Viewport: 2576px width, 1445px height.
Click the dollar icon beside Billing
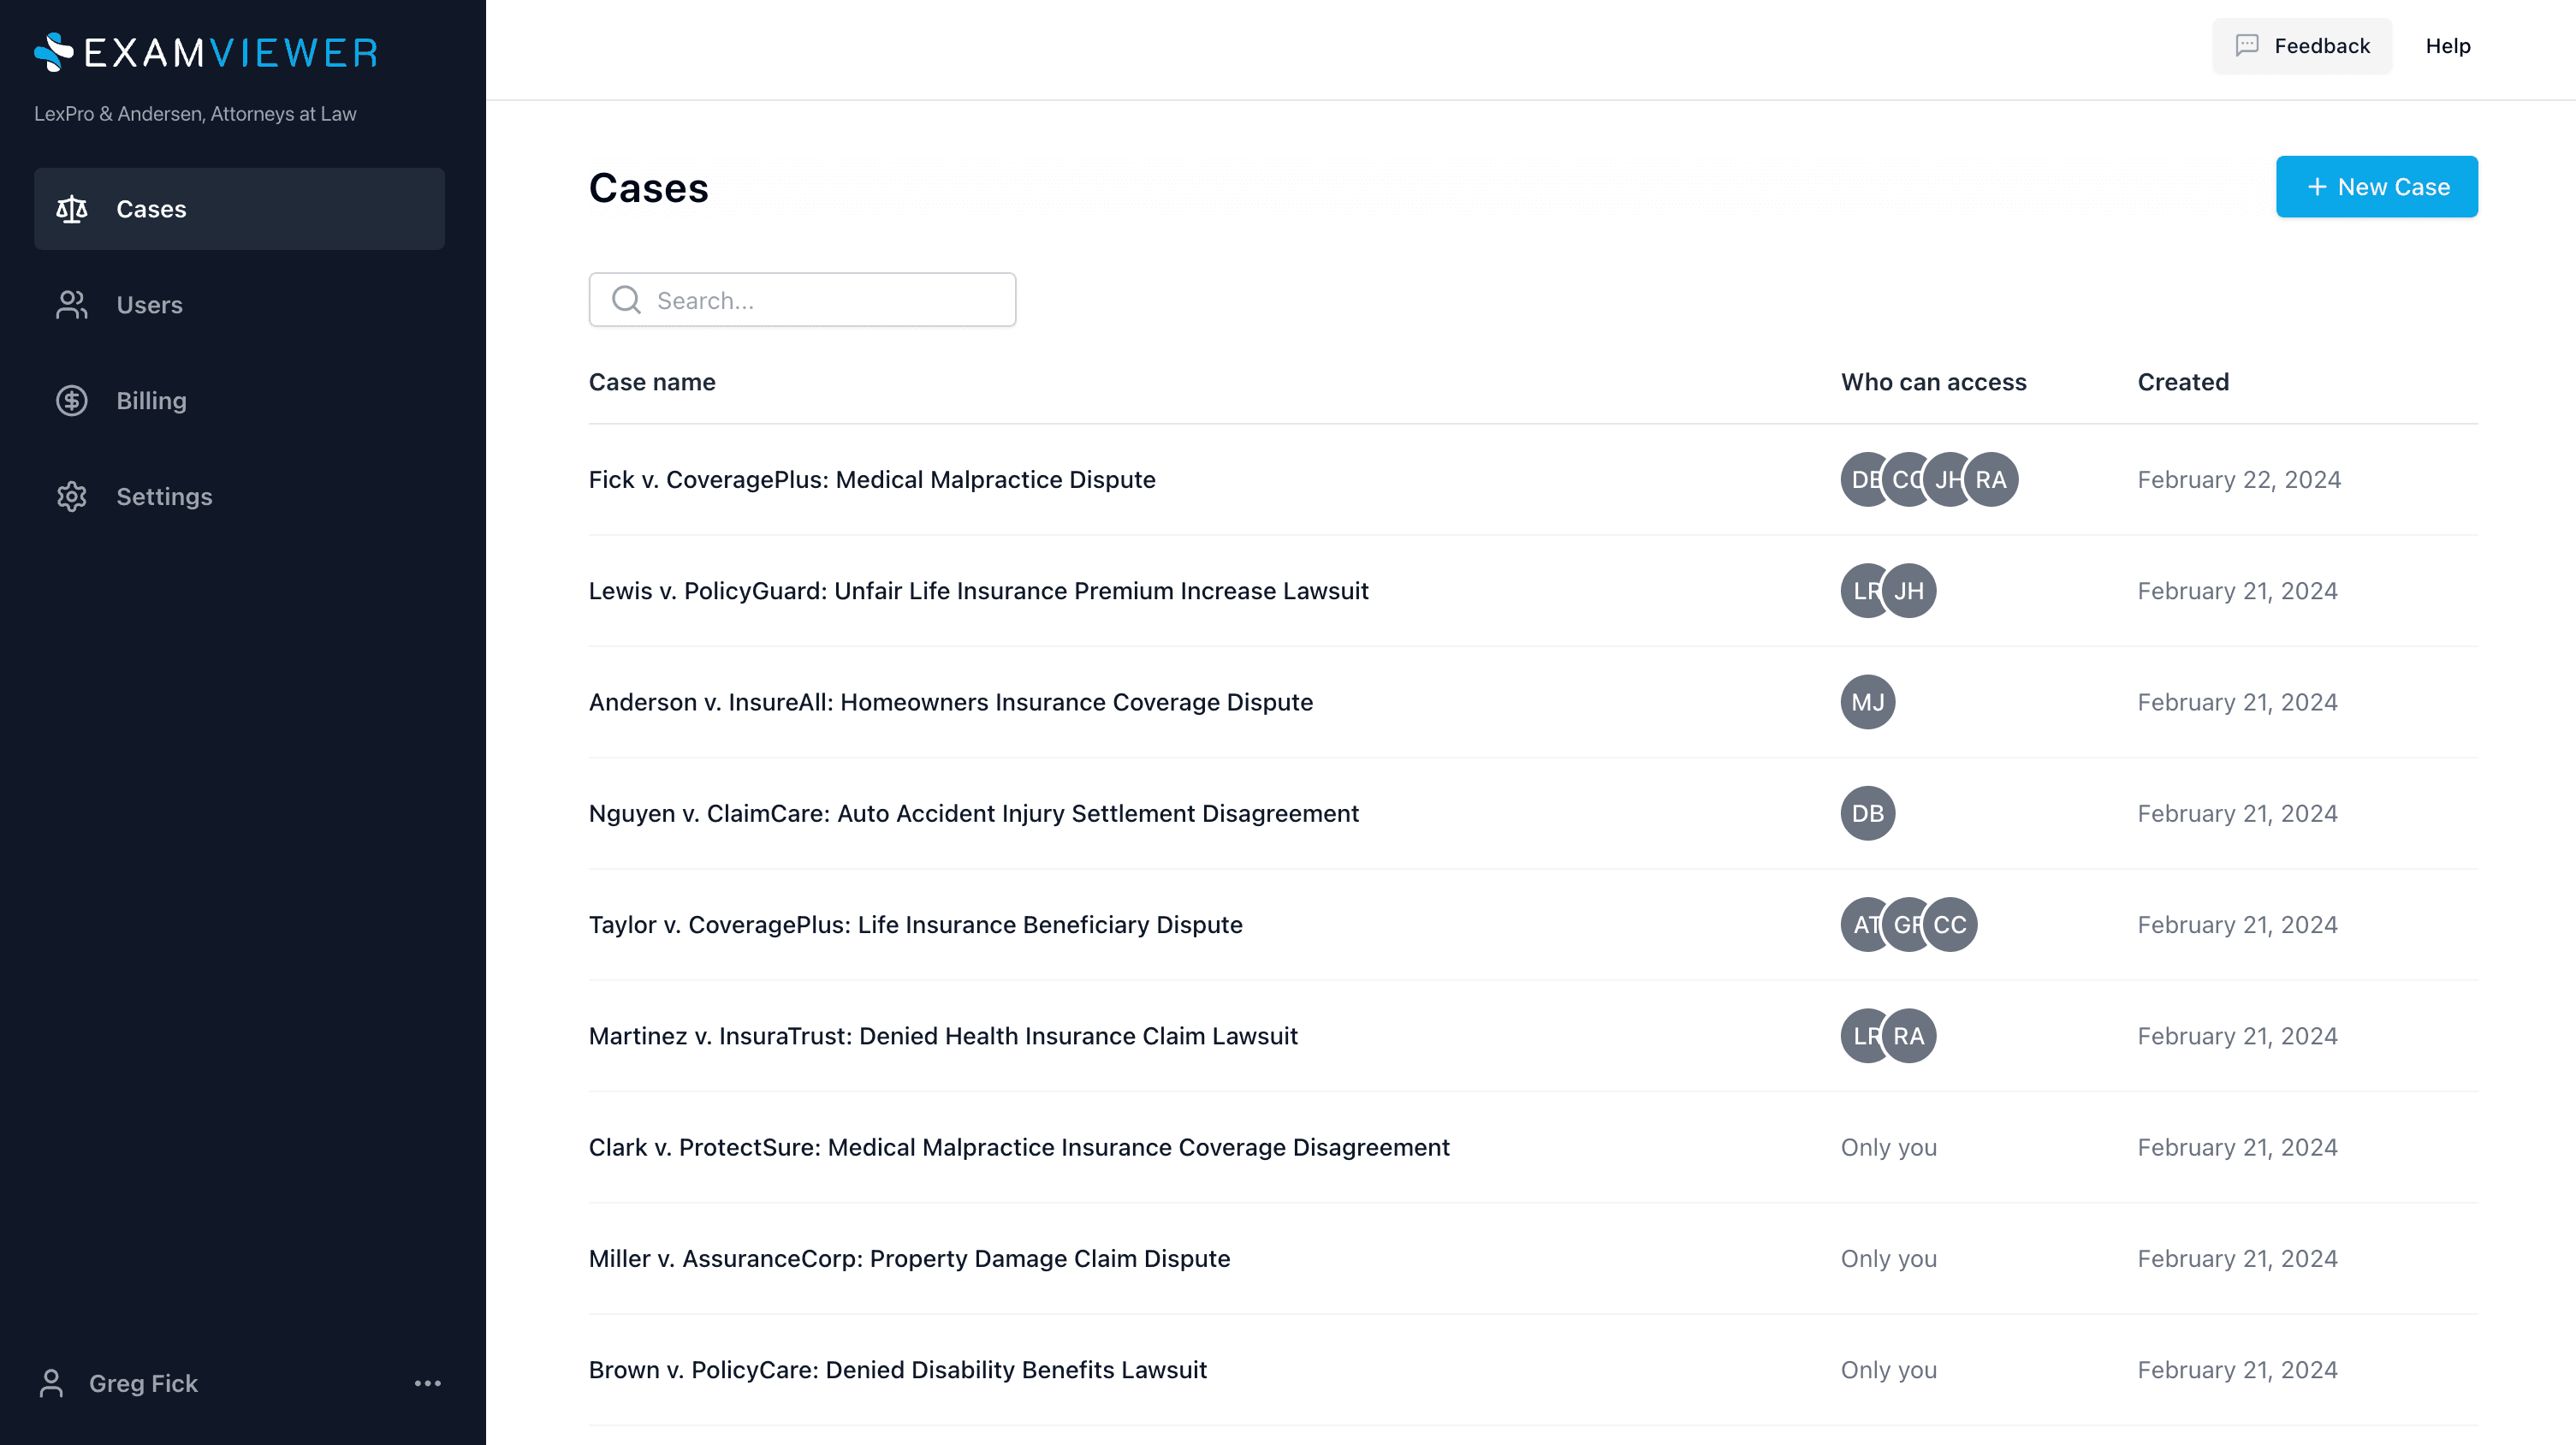tap(72, 401)
